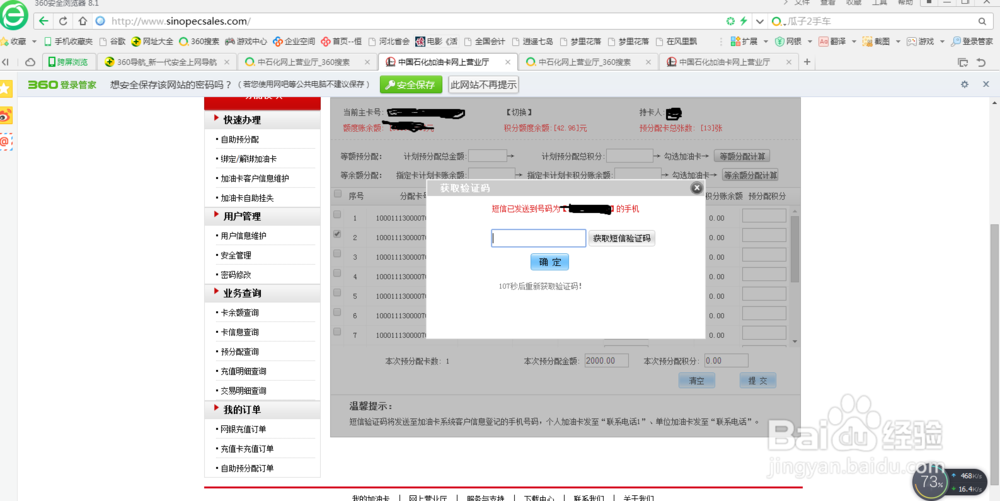Collapse the 快速办理 menu section
The height and width of the screenshot is (501, 1000).
(262, 120)
